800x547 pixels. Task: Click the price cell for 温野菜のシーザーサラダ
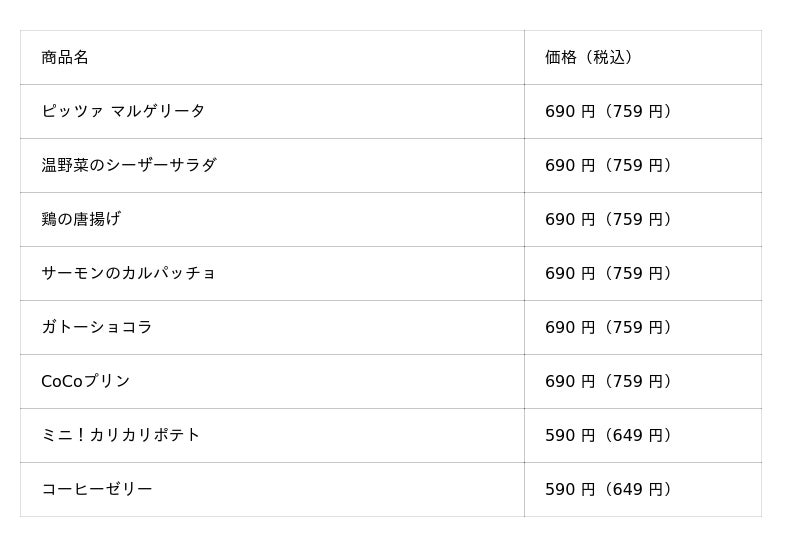pos(610,166)
